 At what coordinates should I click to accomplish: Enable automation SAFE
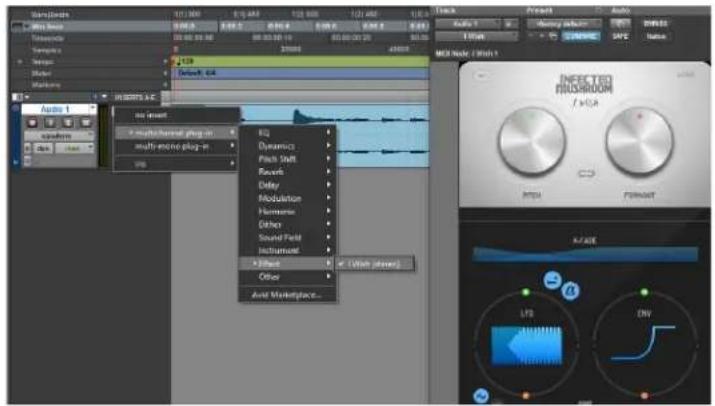pos(620,36)
